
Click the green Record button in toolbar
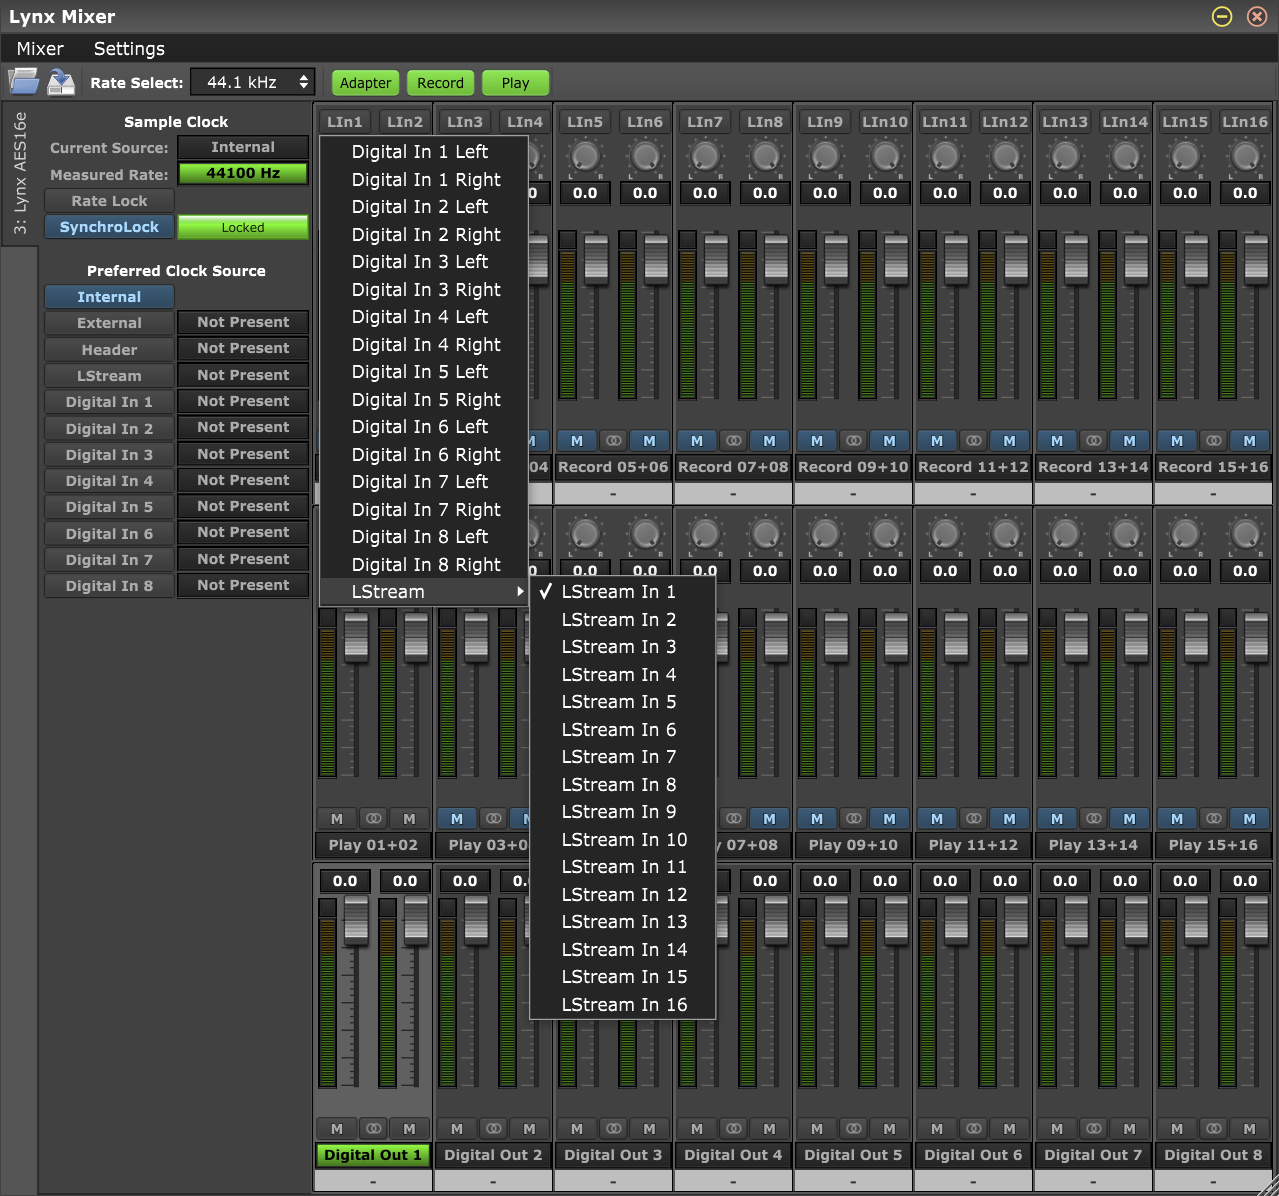tap(440, 83)
